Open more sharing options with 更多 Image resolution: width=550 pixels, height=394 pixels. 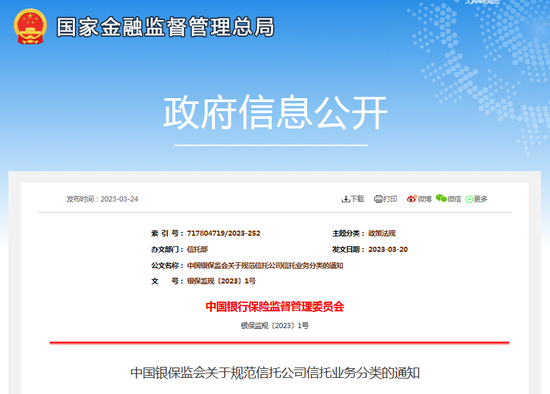pos(476,199)
